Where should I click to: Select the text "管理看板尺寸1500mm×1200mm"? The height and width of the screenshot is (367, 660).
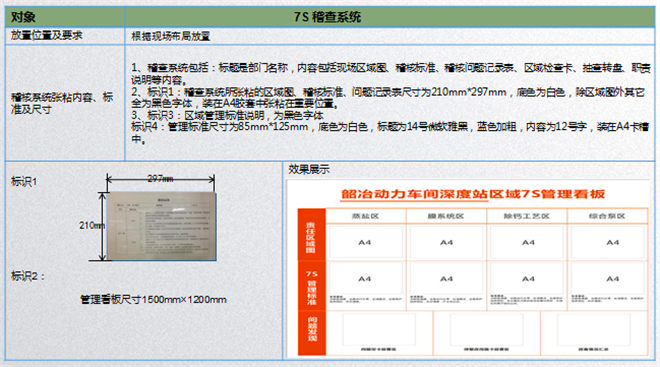point(153,300)
